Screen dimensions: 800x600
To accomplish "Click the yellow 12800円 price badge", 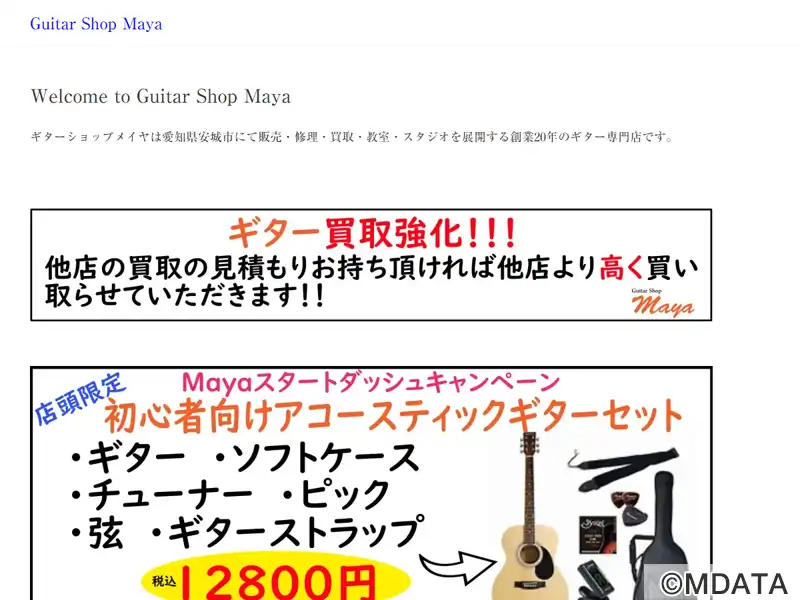I will (x=276, y=577).
